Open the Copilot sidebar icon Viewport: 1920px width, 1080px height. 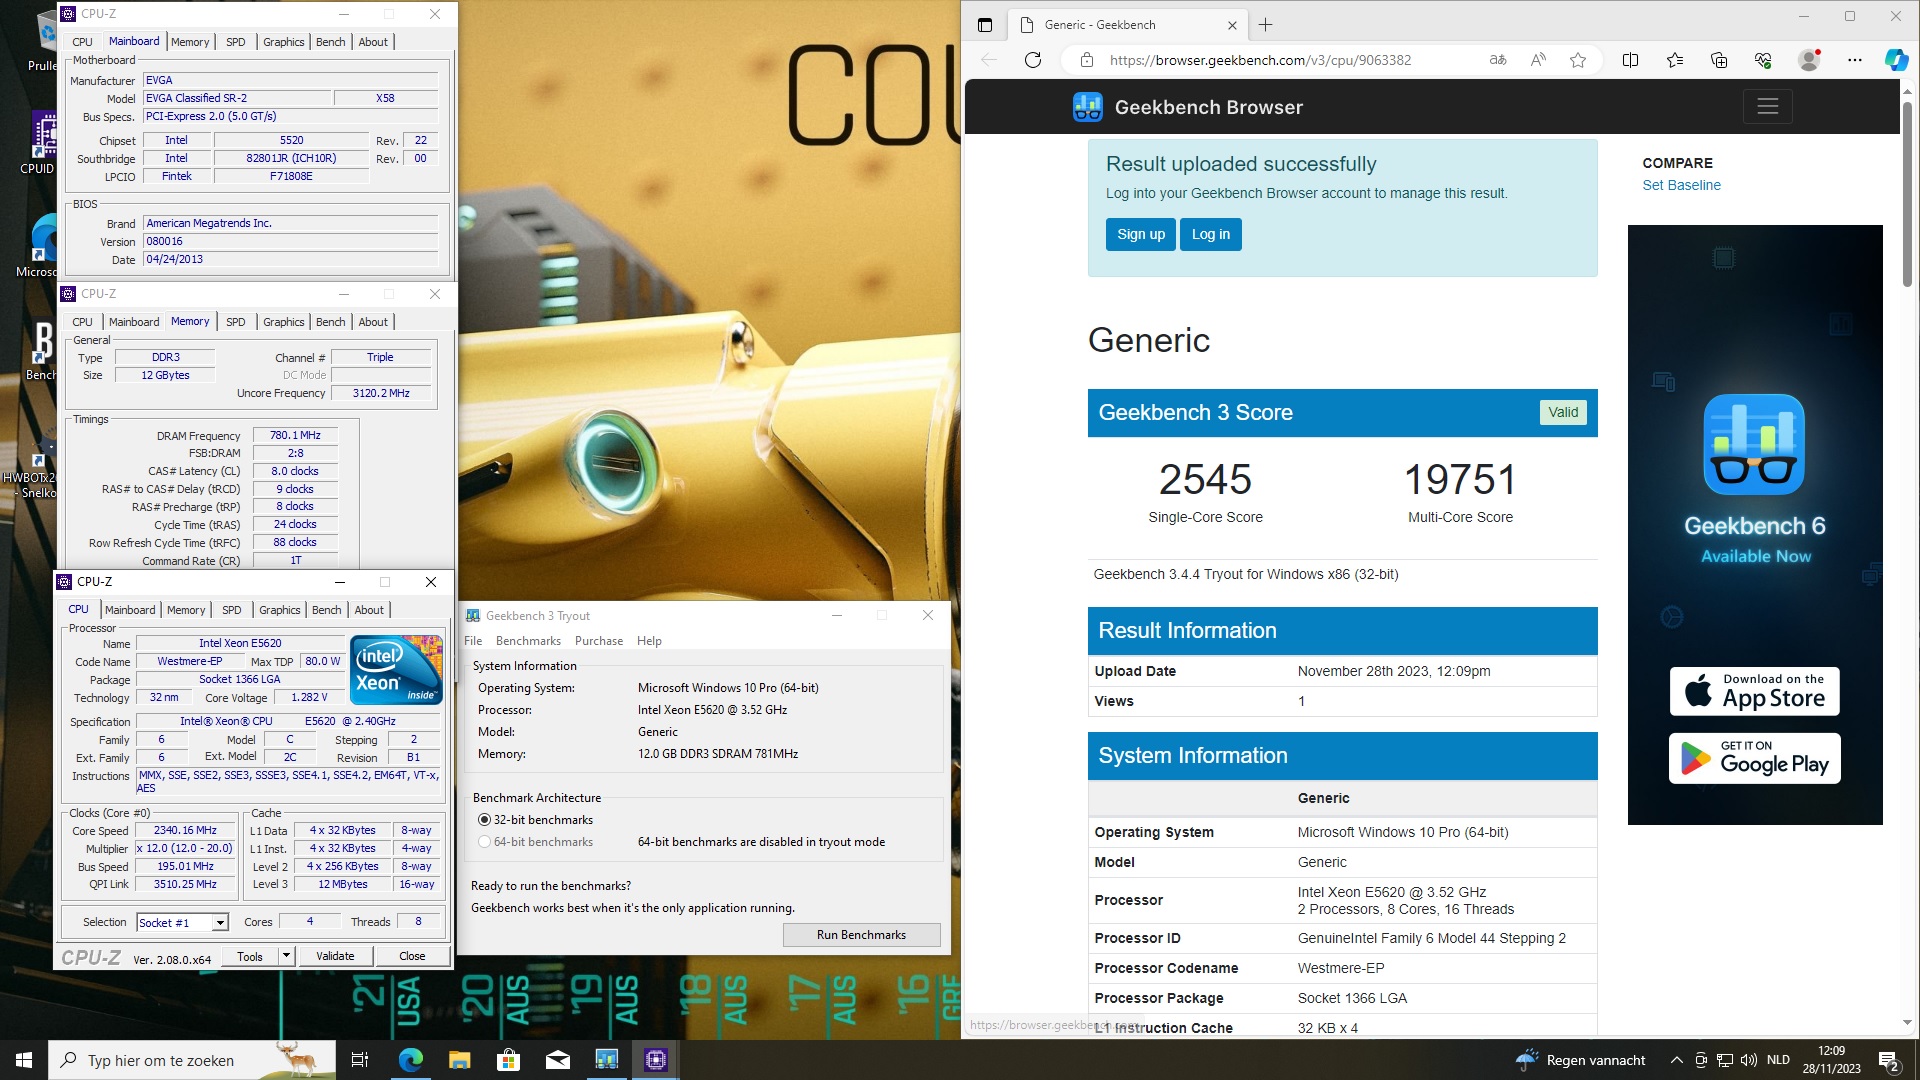(x=1896, y=60)
